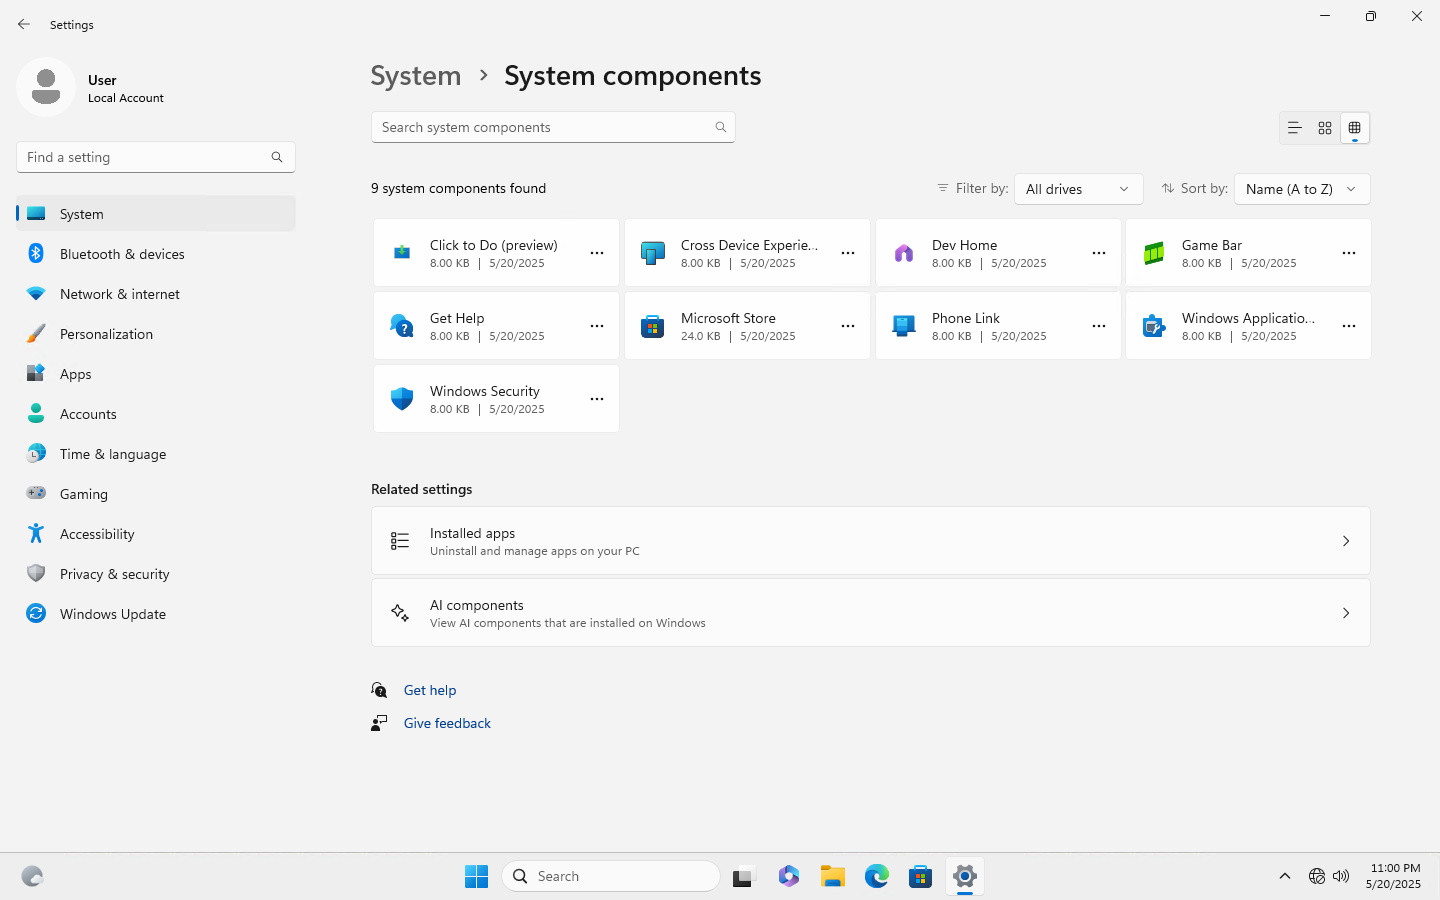Click the 'Local Account' label
The height and width of the screenshot is (900, 1440).
(x=126, y=98)
